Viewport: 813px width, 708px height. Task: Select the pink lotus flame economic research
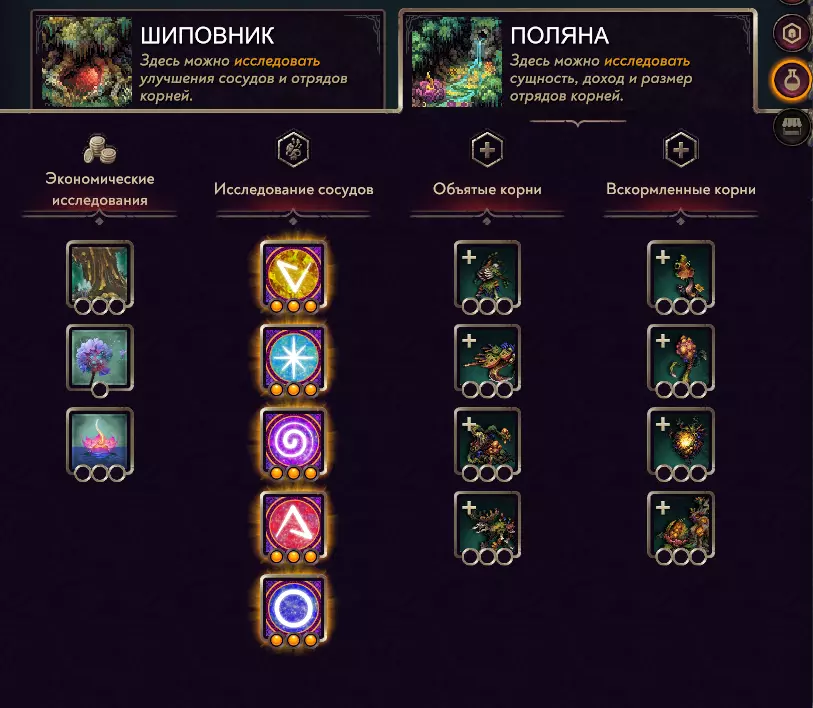(x=100, y=442)
